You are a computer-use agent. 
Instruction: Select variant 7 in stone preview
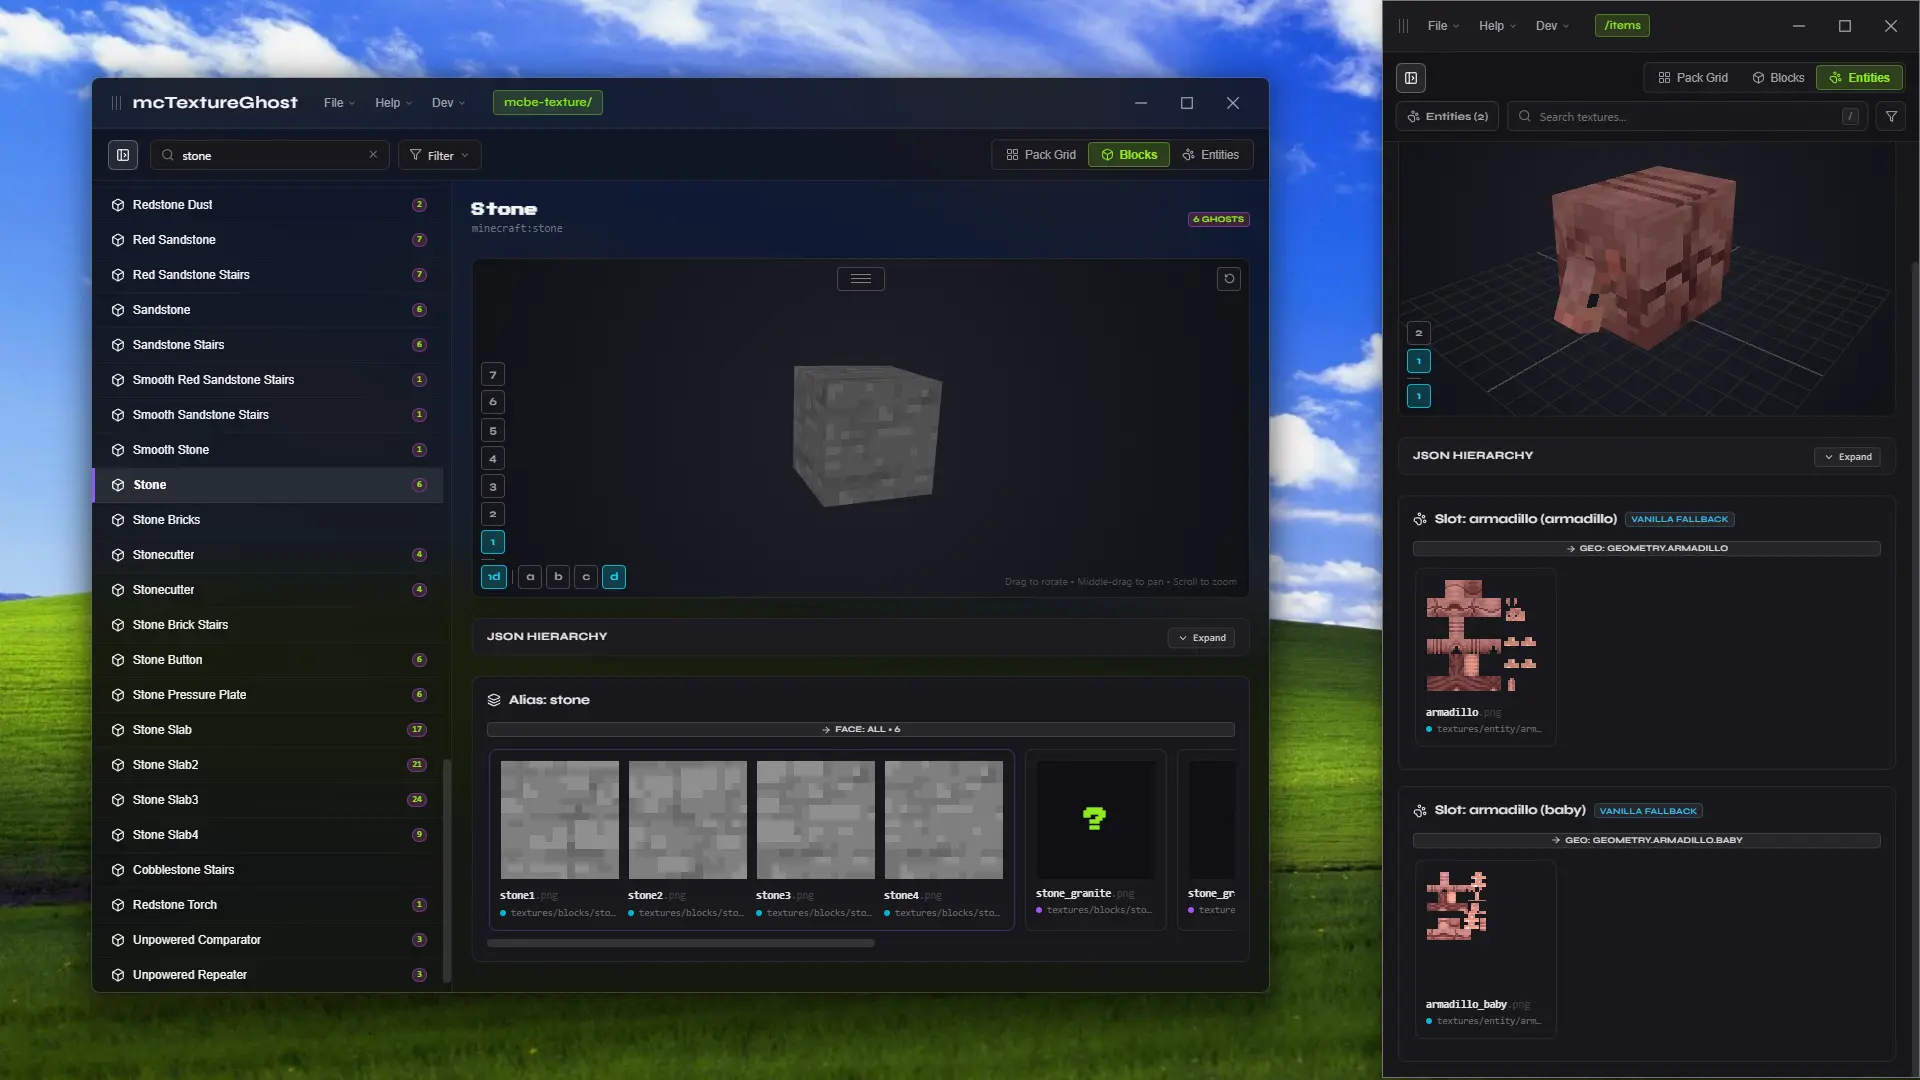coord(493,375)
